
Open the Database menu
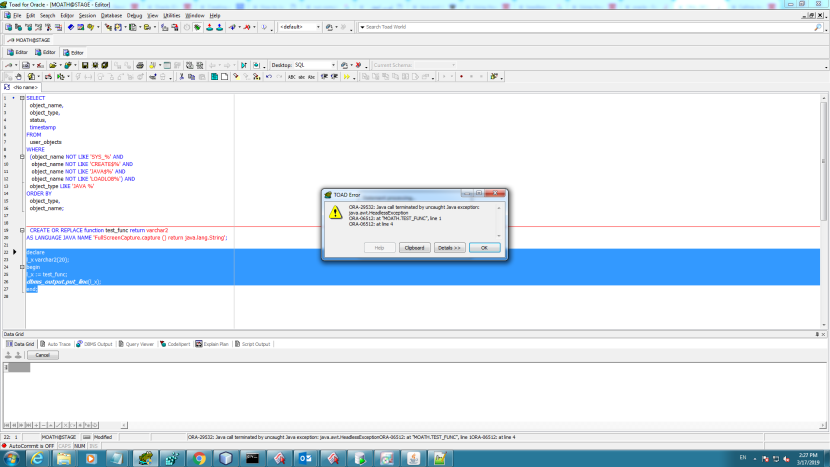click(111, 16)
